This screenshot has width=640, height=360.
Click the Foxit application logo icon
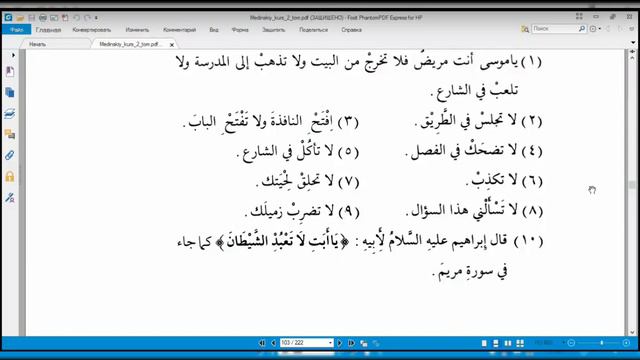point(8,18)
